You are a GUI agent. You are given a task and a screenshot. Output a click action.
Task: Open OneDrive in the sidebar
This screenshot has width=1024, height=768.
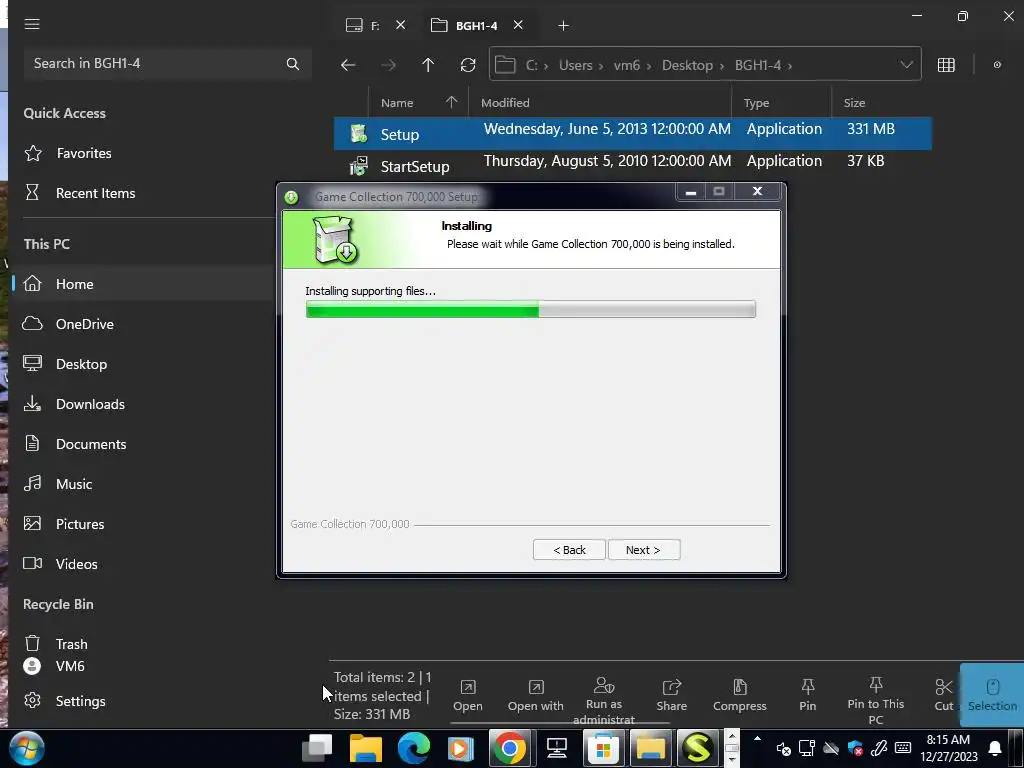tap(84, 324)
